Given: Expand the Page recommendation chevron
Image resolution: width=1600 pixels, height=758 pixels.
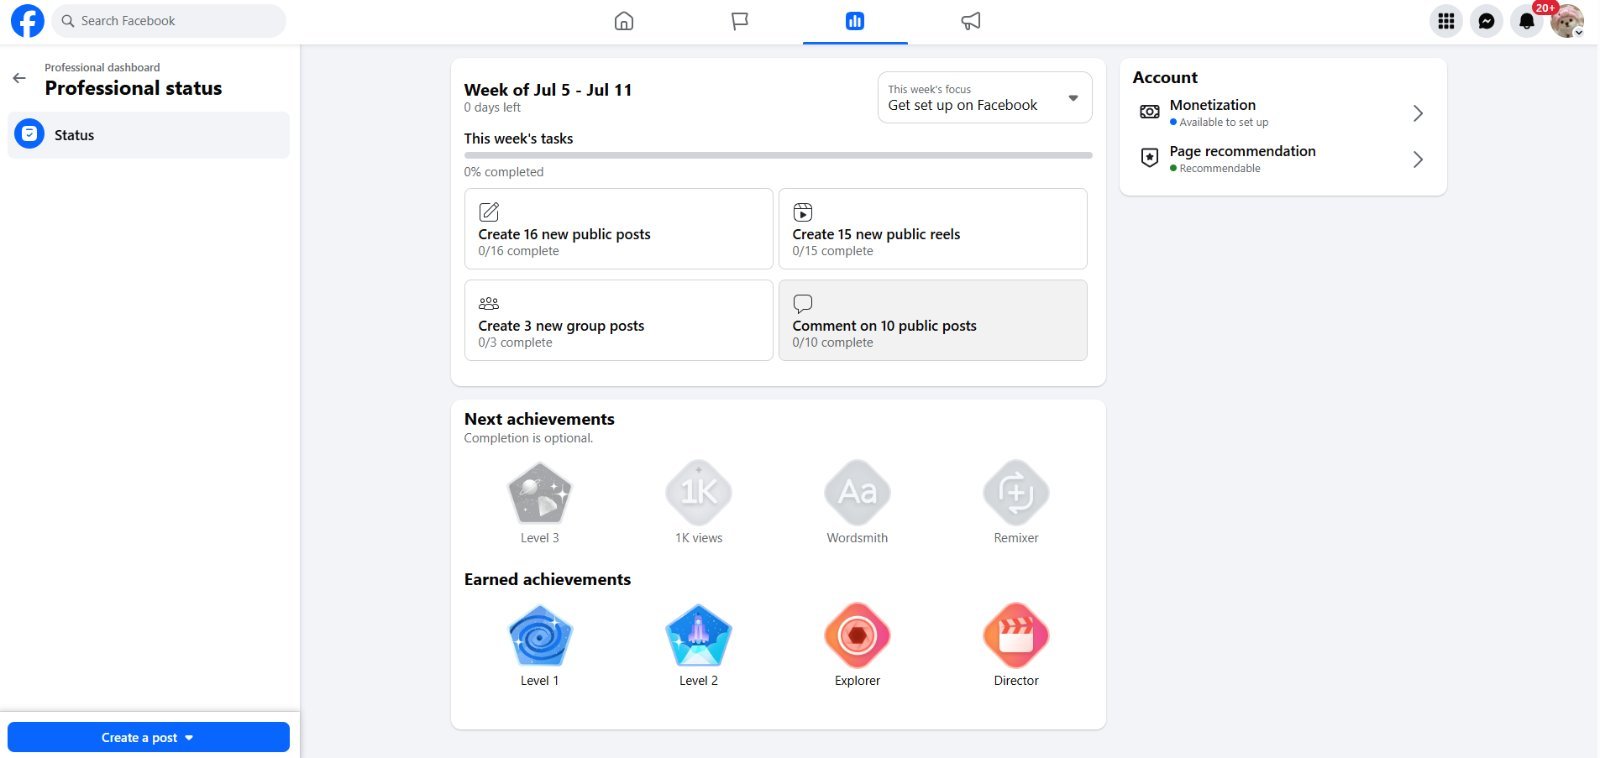Looking at the screenshot, I should pos(1418,159).
